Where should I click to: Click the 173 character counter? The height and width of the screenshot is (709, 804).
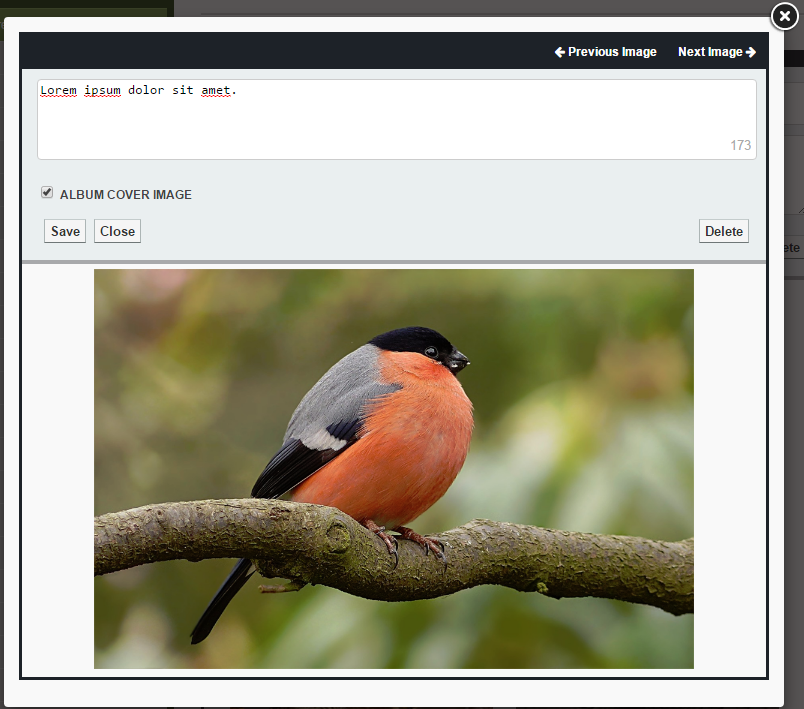[740, 145]
